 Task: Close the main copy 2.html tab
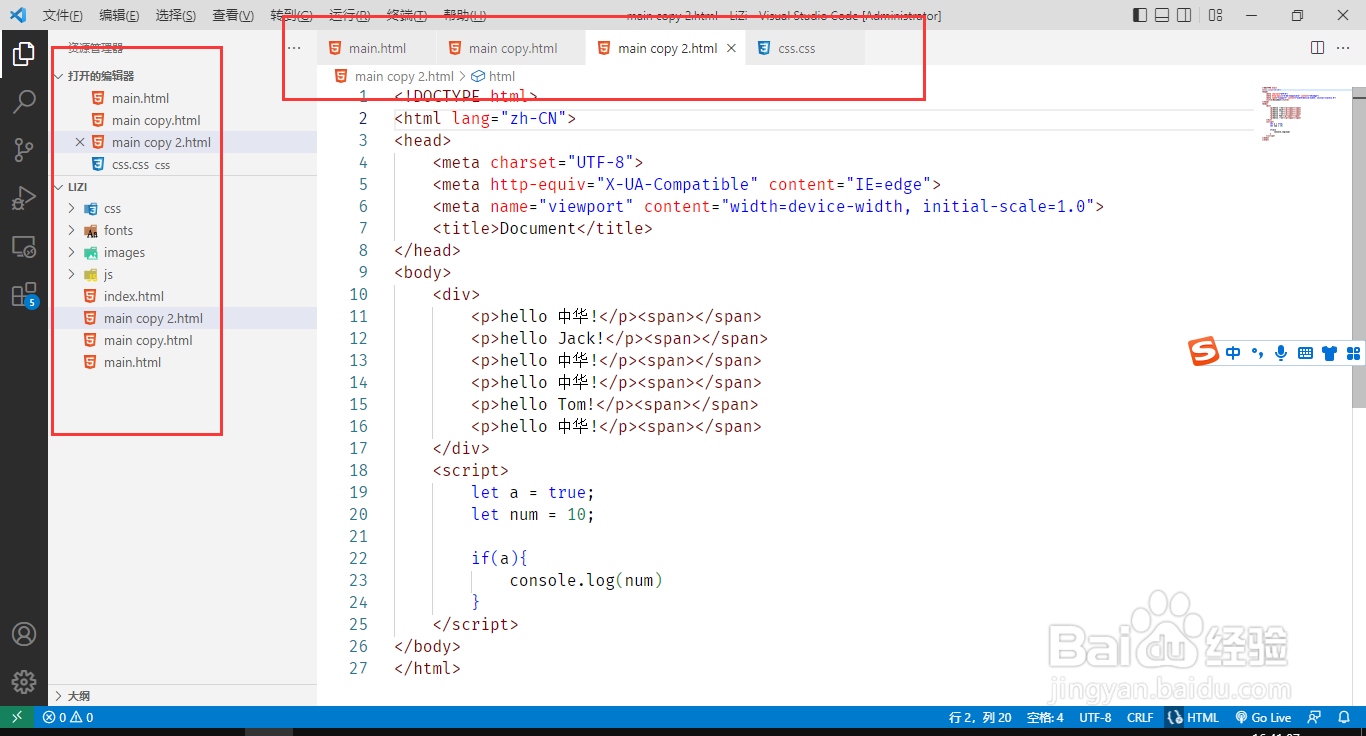[x=731, y=48]
